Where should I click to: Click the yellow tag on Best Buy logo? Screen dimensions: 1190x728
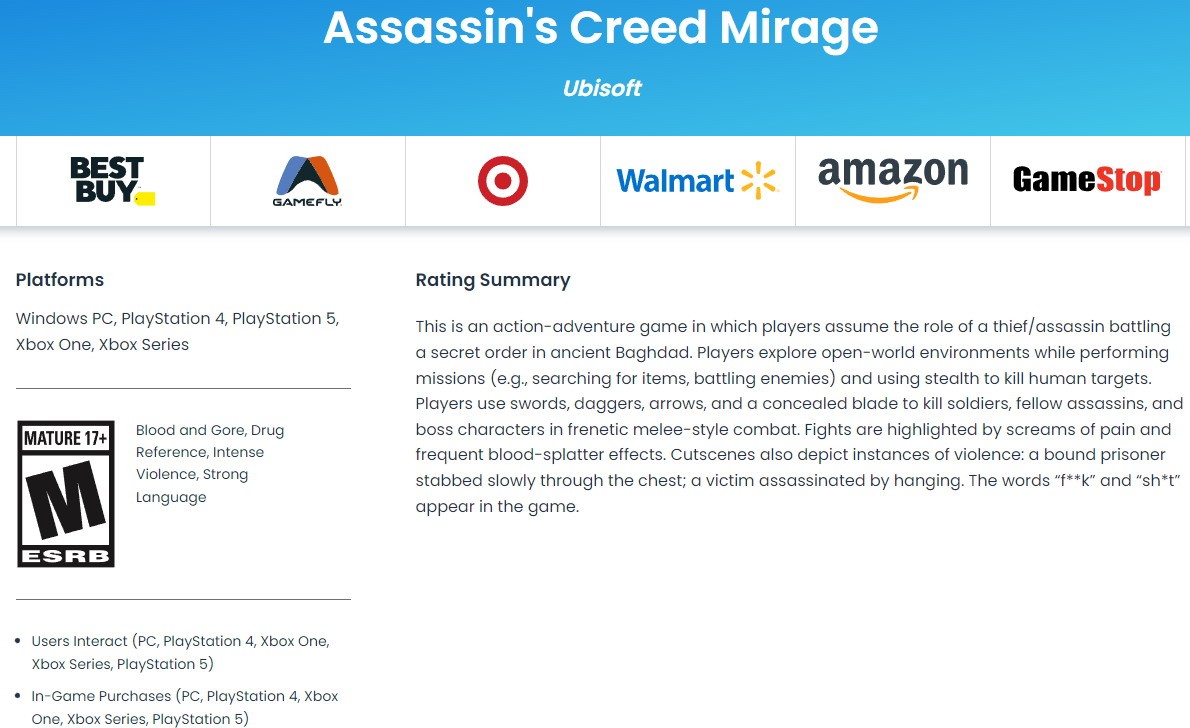(x=145, y=199)
